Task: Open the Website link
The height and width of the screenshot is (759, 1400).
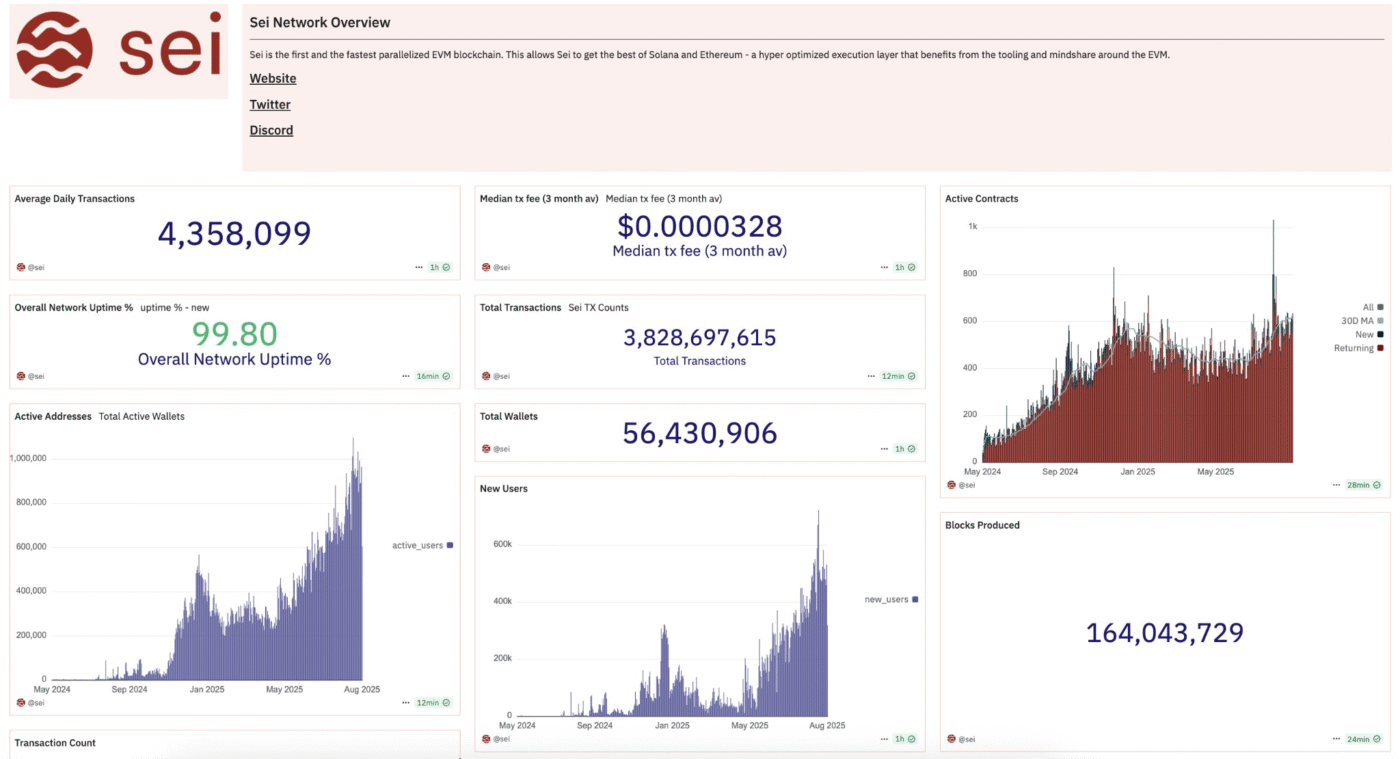Action: pyautogui.click(x=273, y=79)
